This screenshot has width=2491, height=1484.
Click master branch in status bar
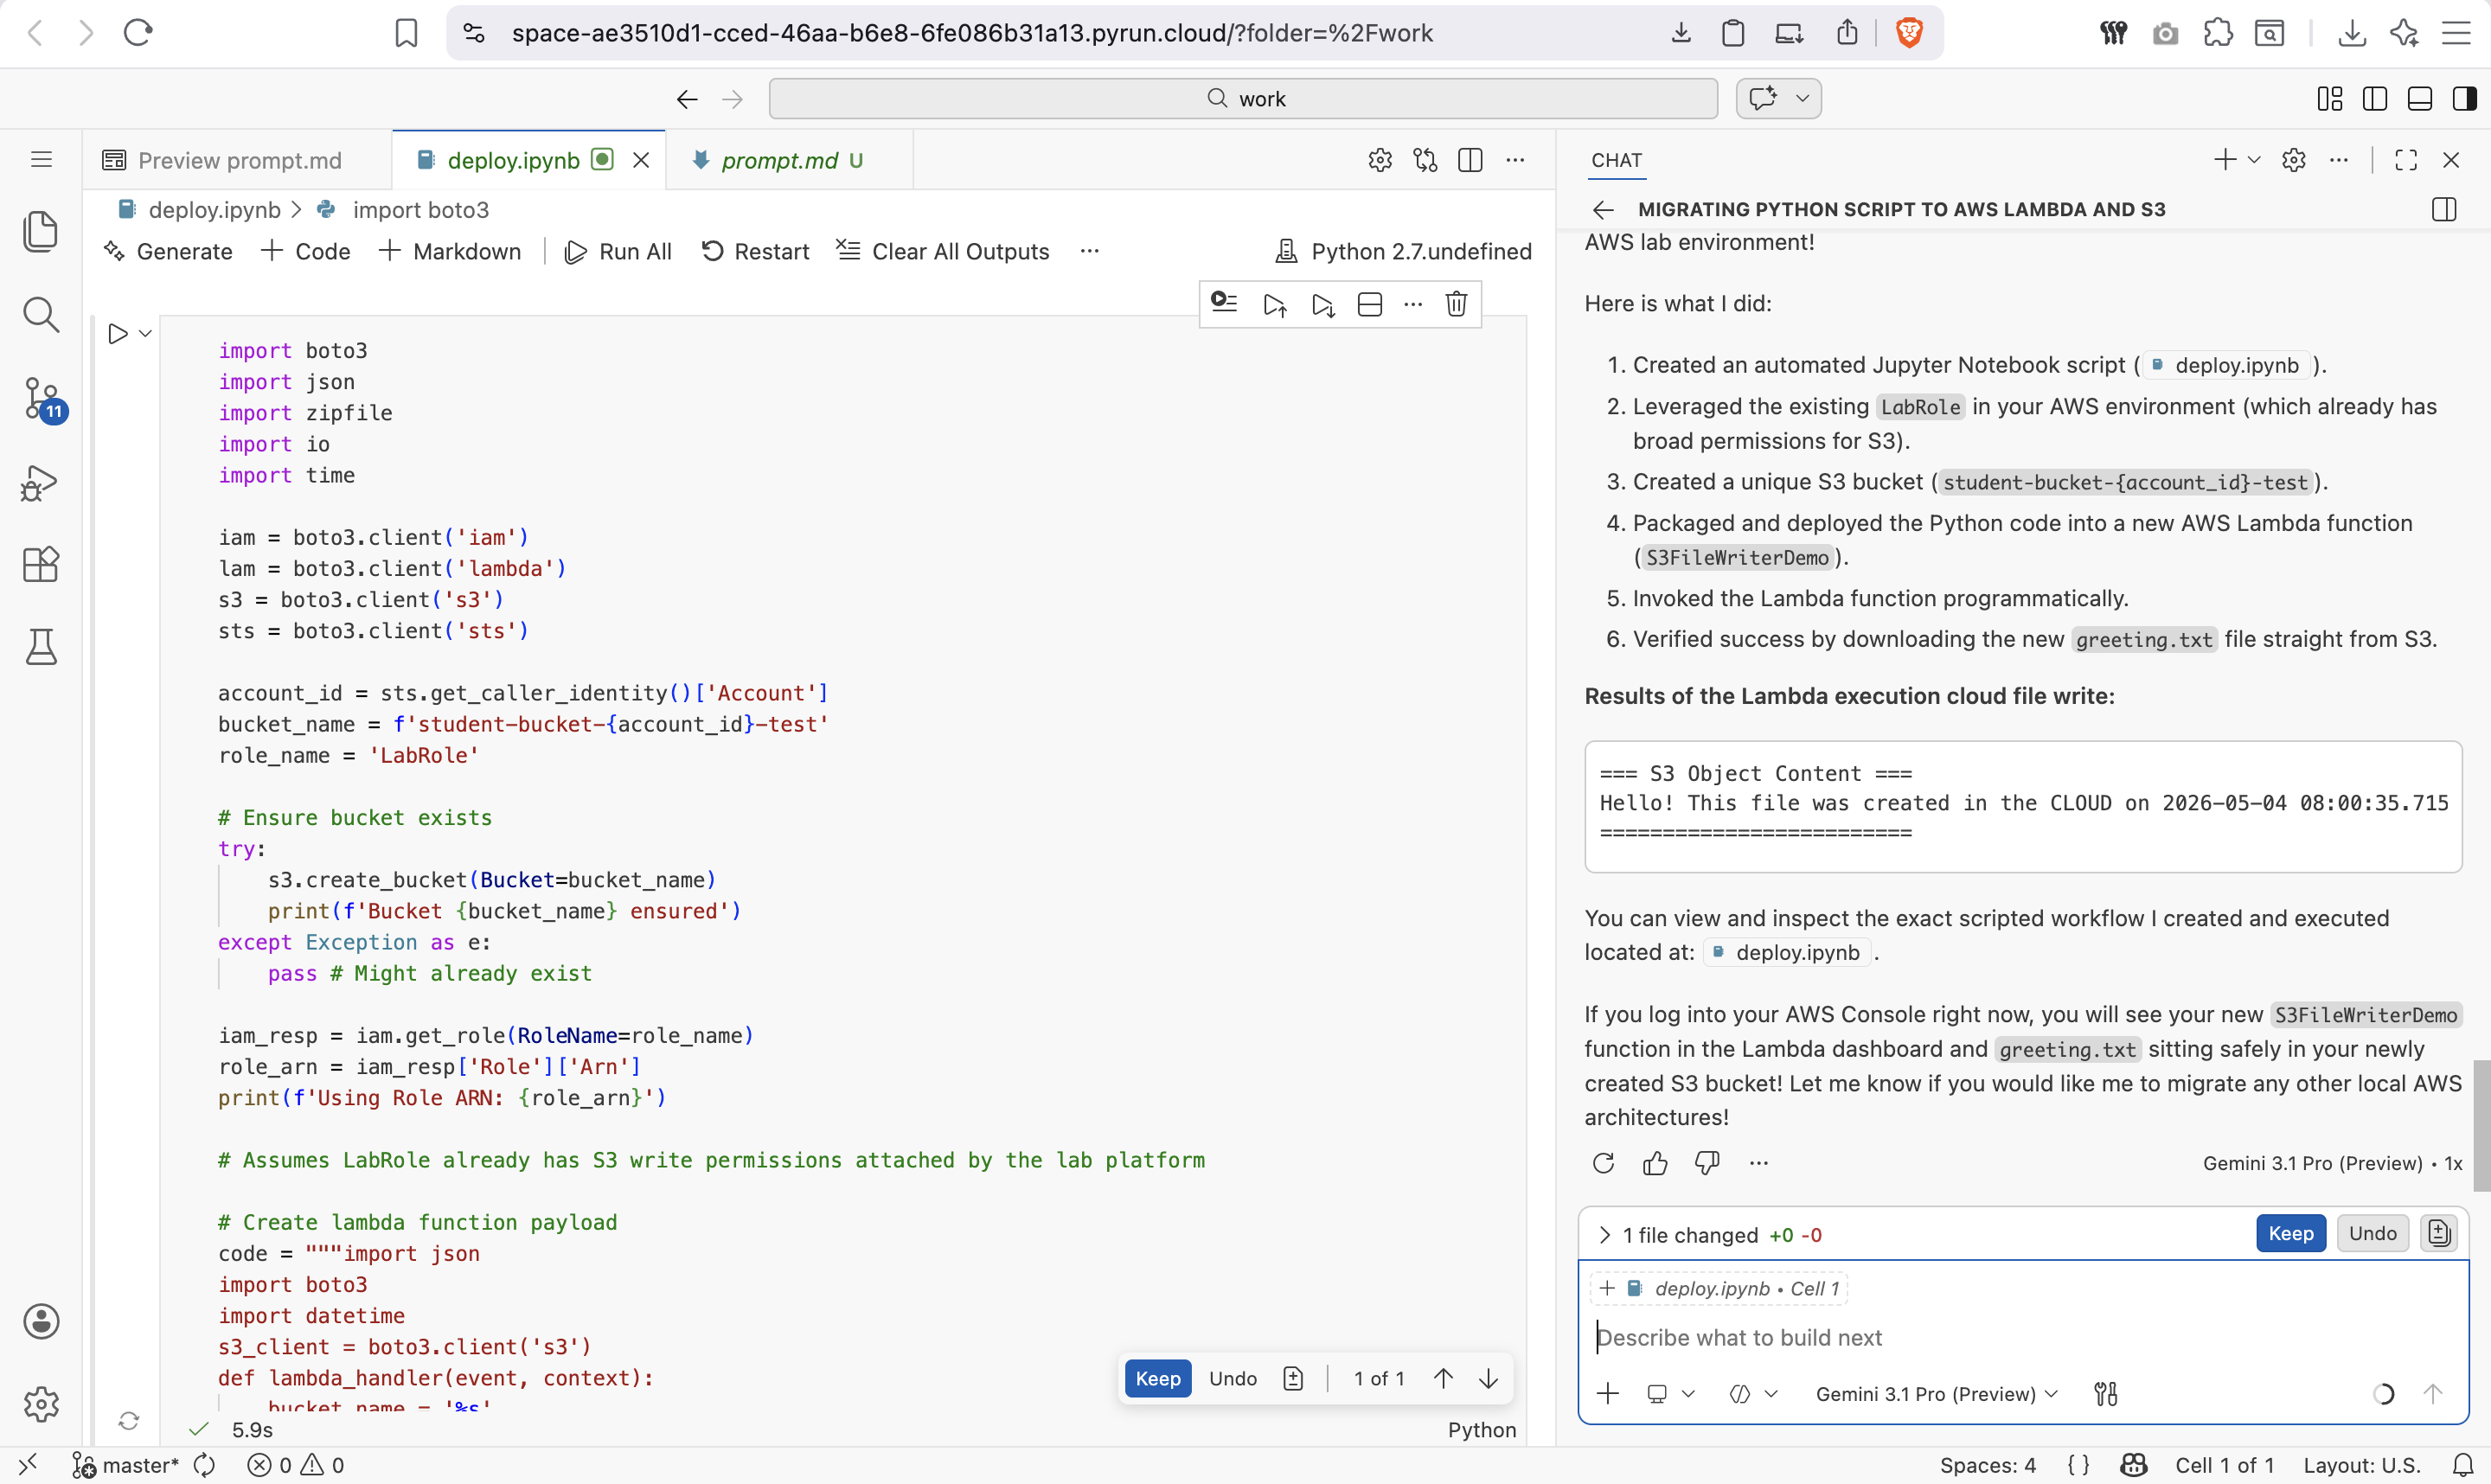click(x=126, y=1465)
